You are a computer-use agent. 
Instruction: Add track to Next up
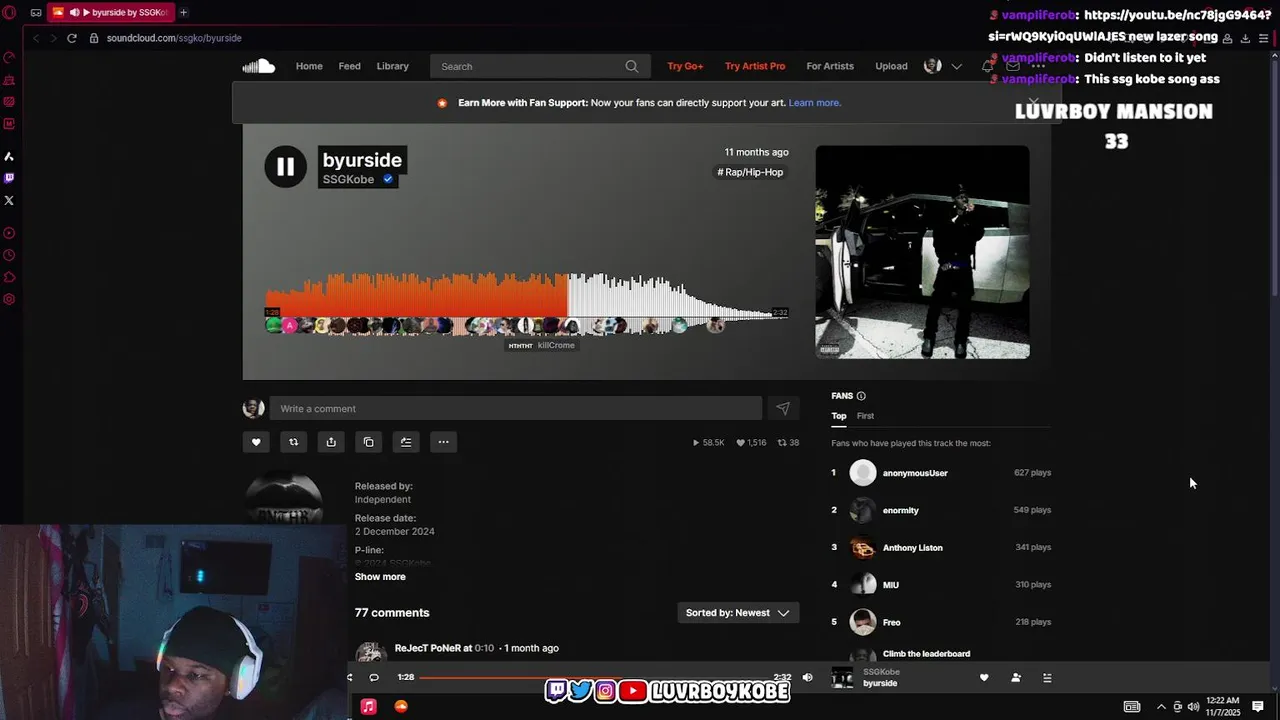pos(406,442)
